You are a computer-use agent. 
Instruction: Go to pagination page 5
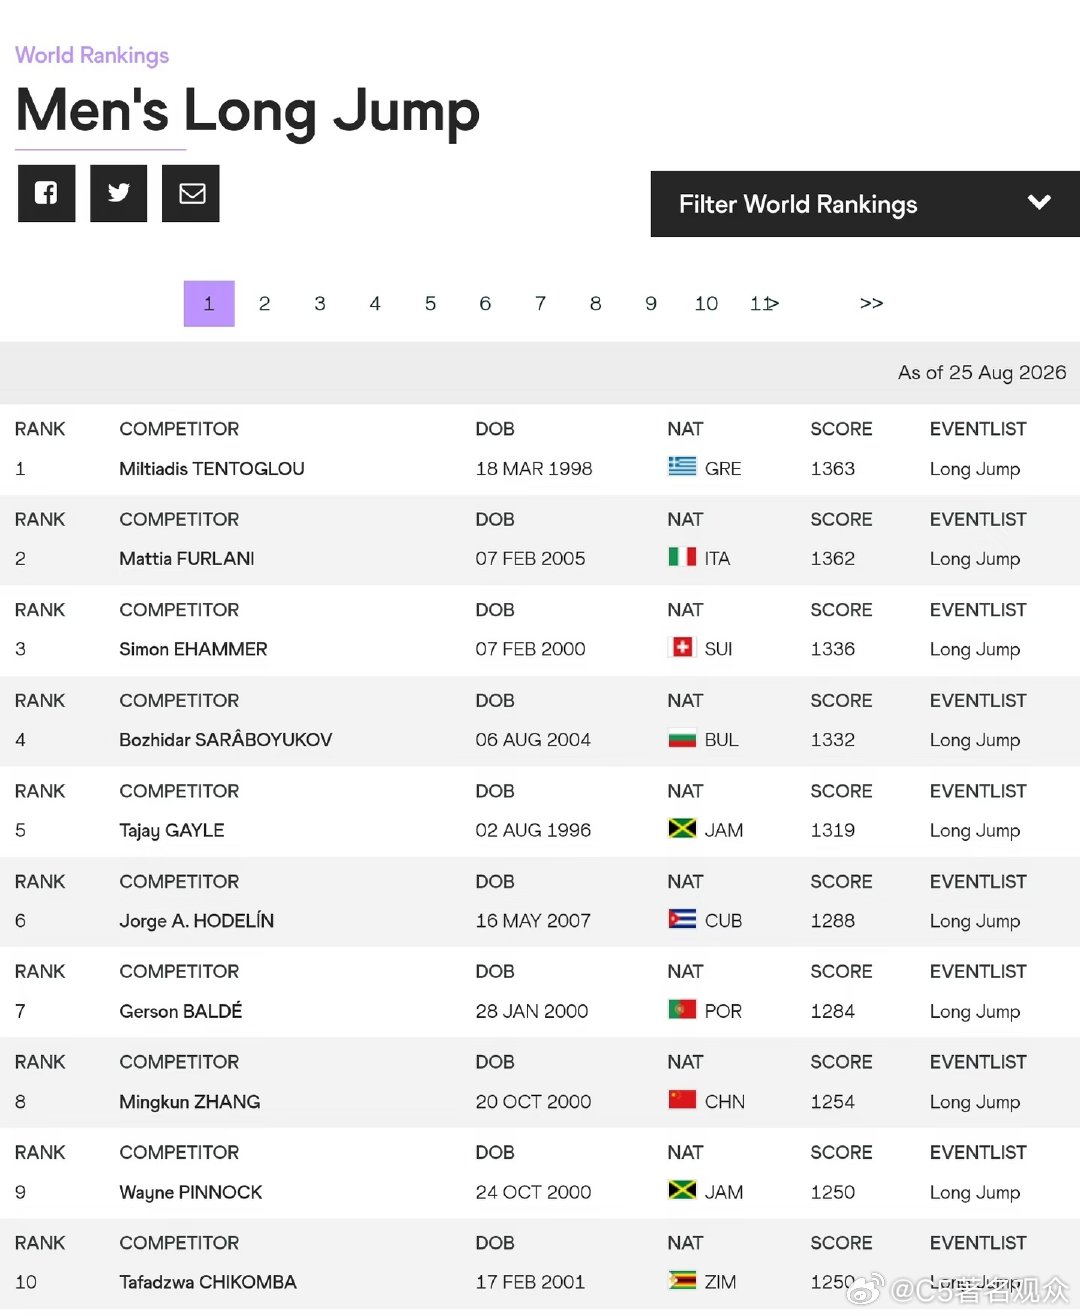coord(430,303)
